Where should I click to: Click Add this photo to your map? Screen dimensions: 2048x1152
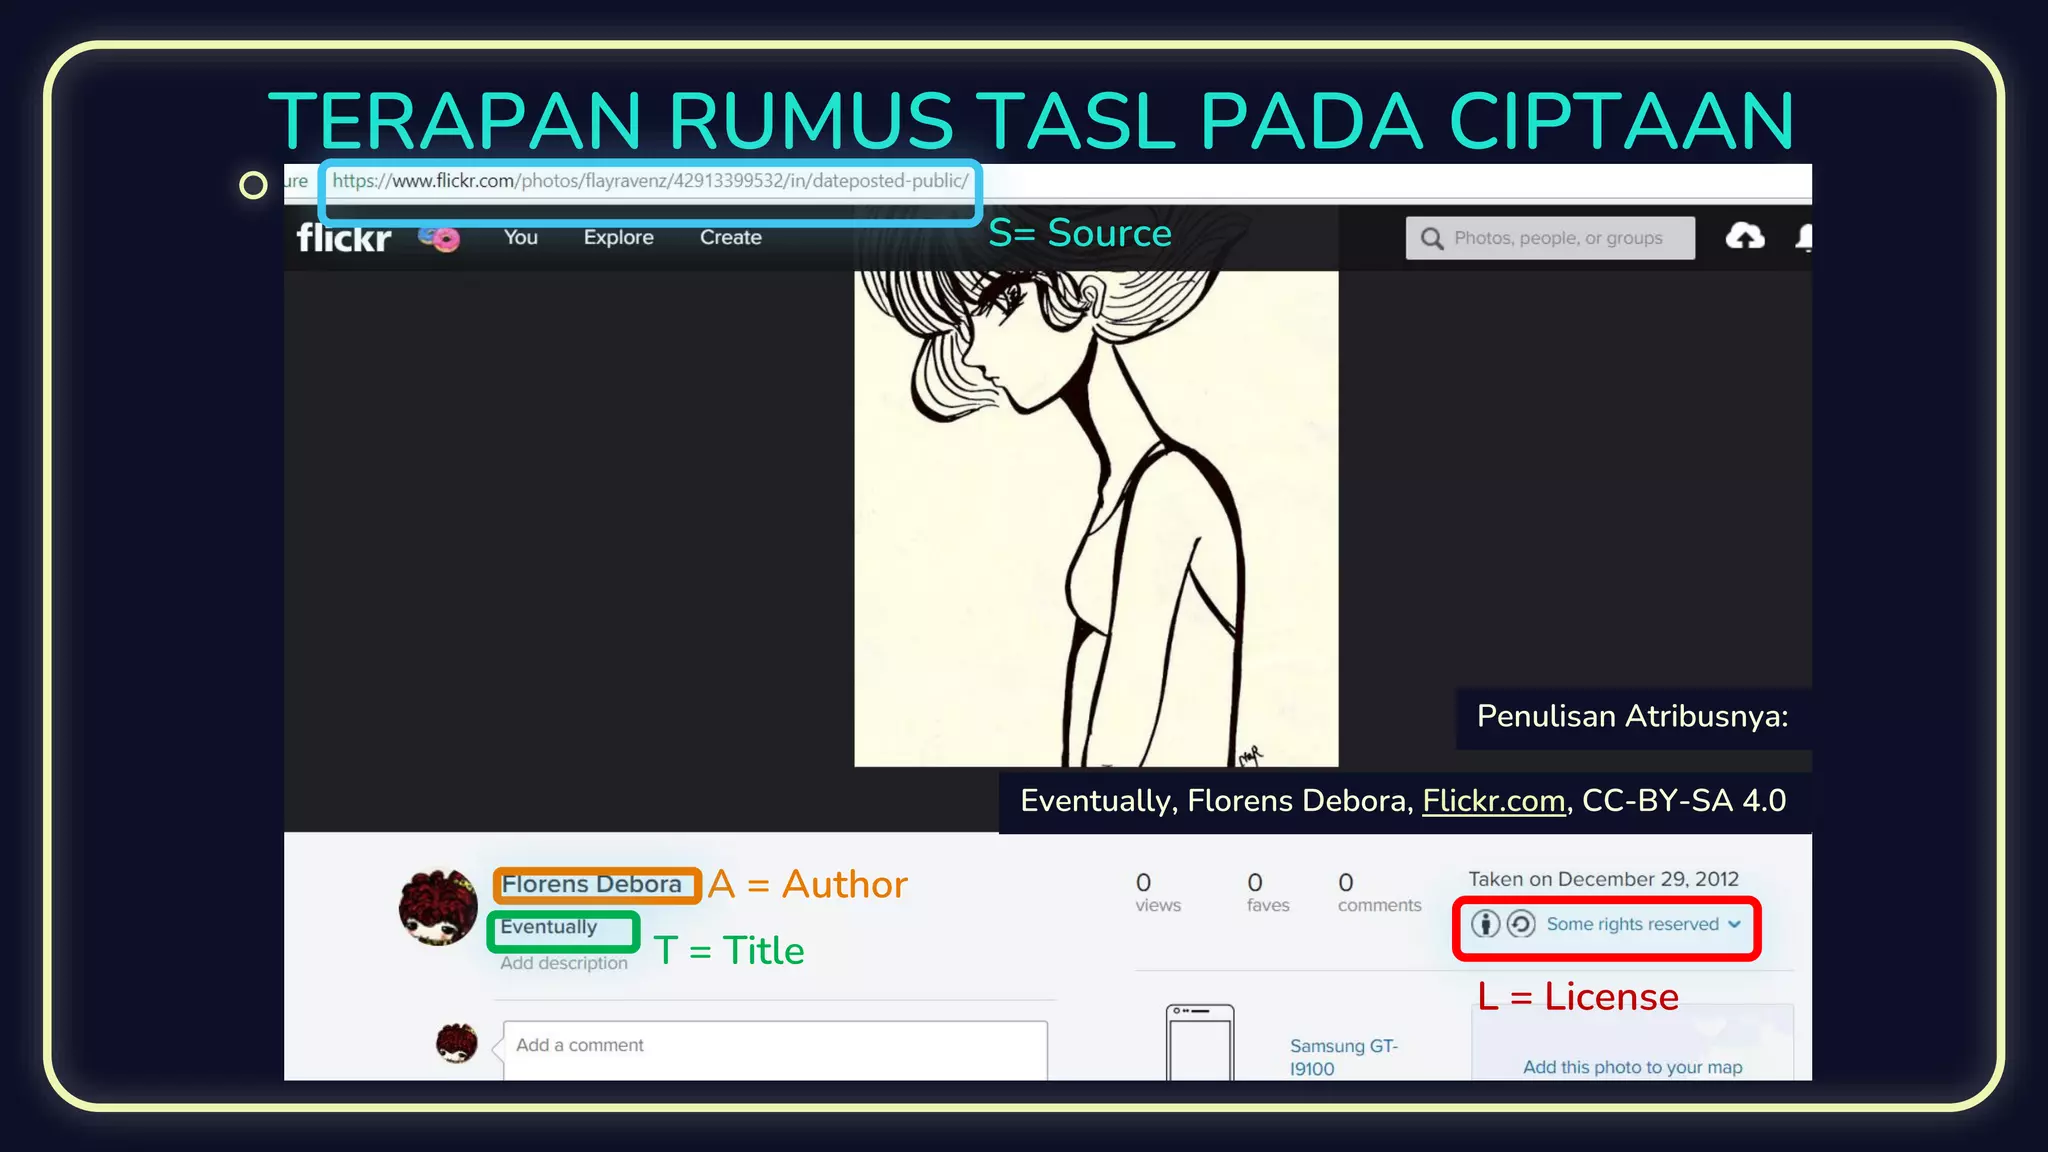[x=1631, y=1067]
